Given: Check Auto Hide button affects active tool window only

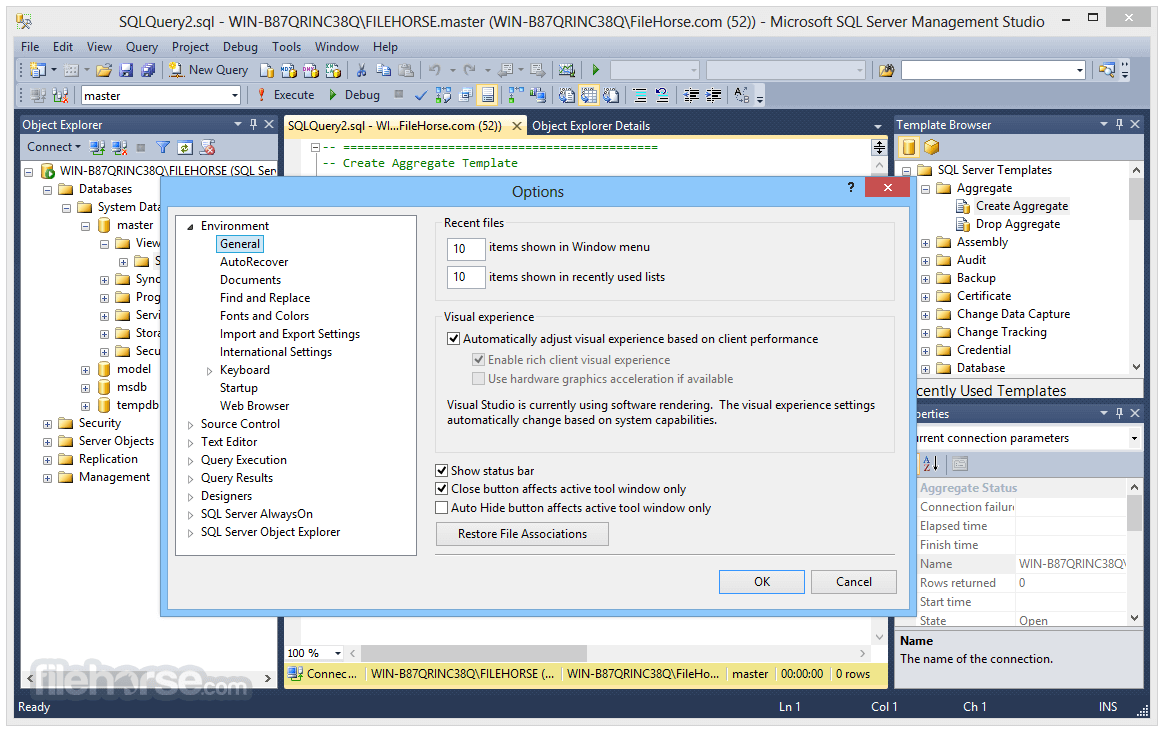Looking at the screenshot, I should point(441,507).
